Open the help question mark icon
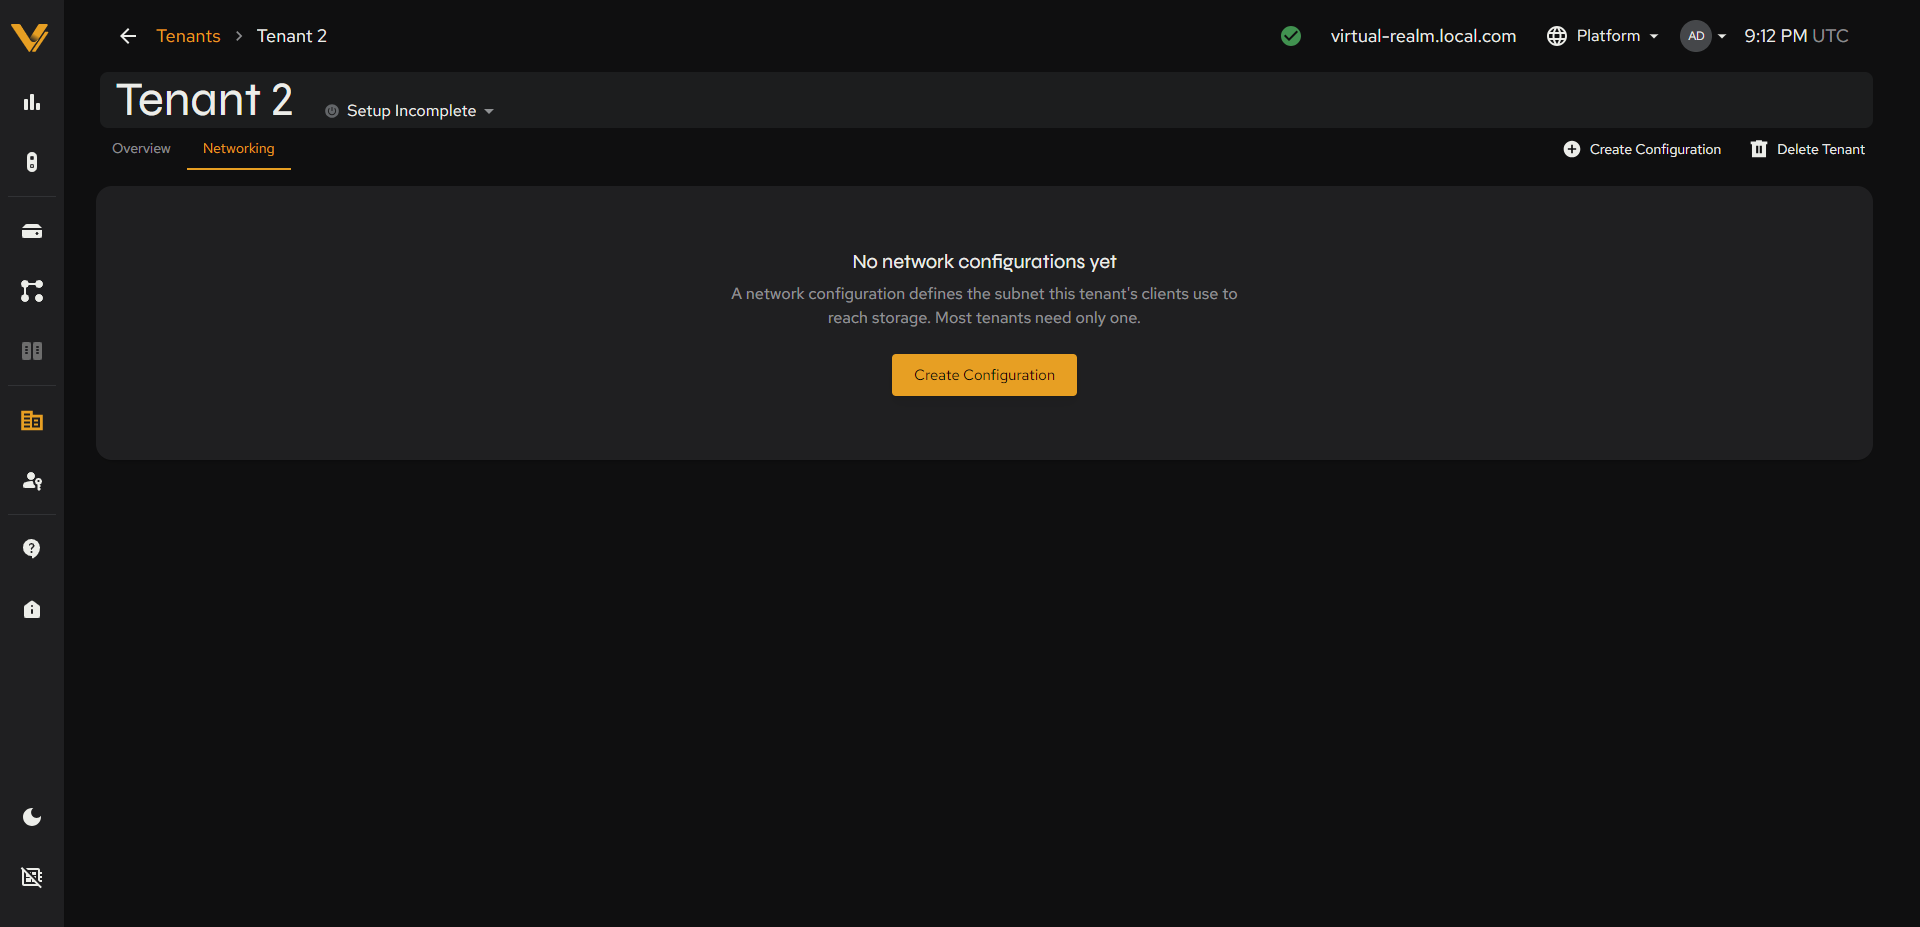The width and height of the screenshot is (1920, 927). pos(32,549)
